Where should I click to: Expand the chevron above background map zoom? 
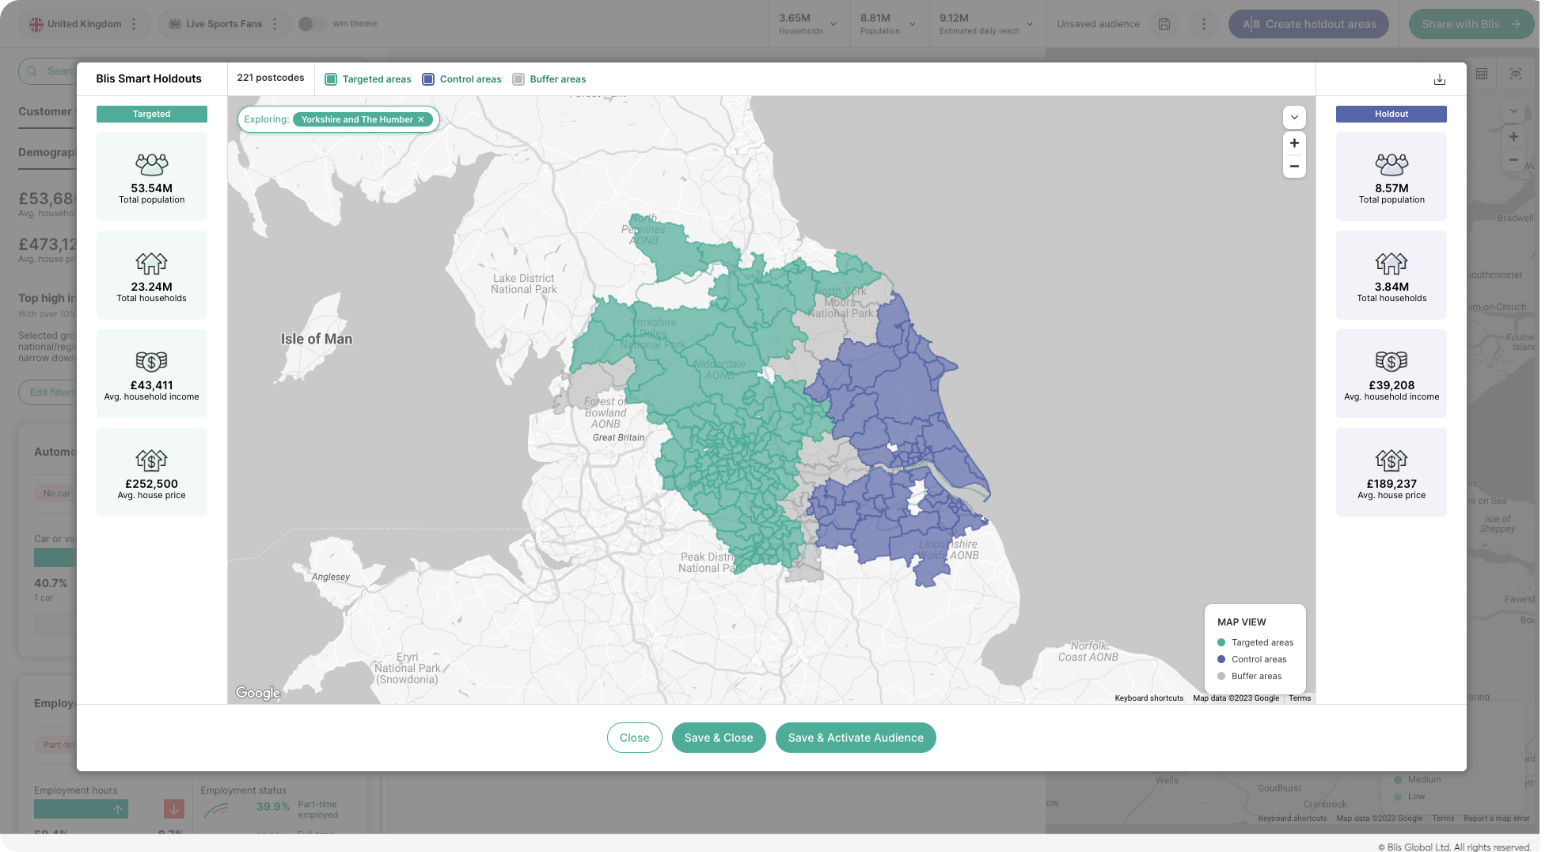click(1513, 111)
